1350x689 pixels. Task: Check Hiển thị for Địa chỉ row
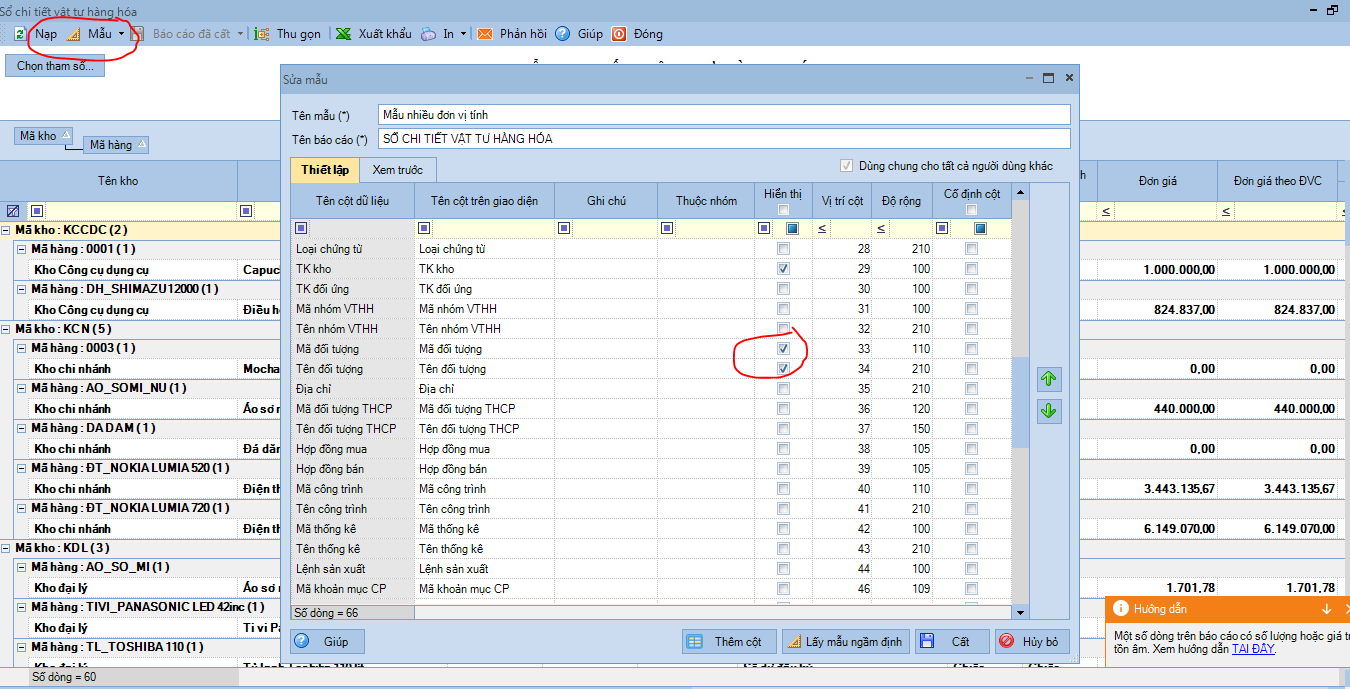(x=783, y=389)
